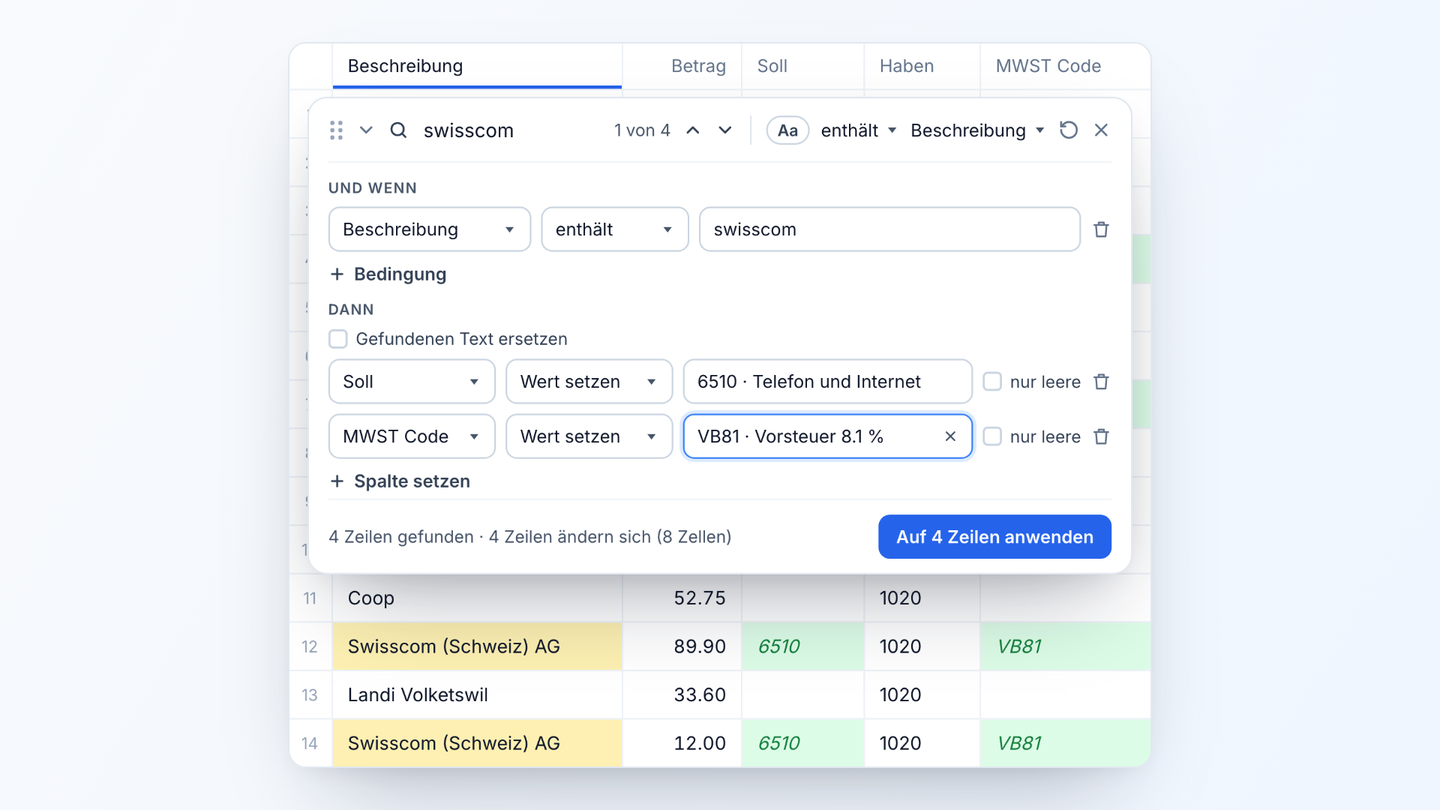Click the '1 von 4' match counter
Viewport: 1440px width, 810px height.
(x=642, y=130)
